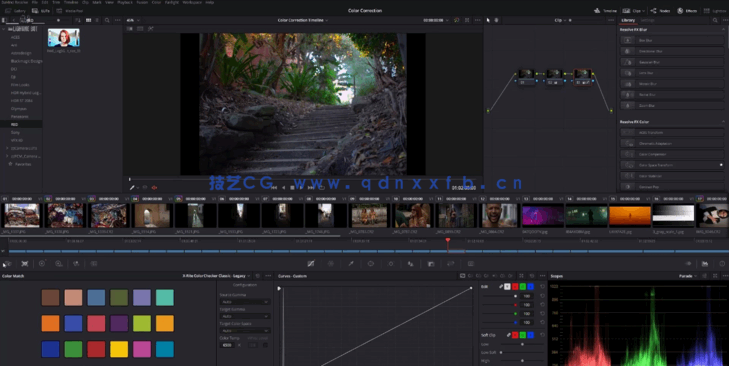Open the File menu
The image size is (729, 366).
[35, 2]
